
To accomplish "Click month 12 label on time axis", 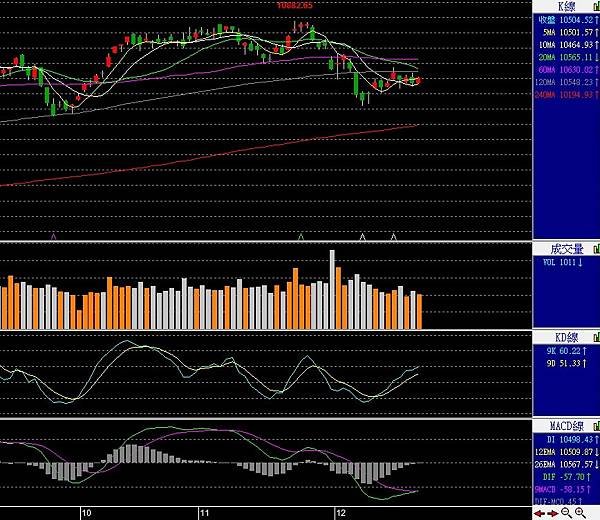I will [340, 513].
